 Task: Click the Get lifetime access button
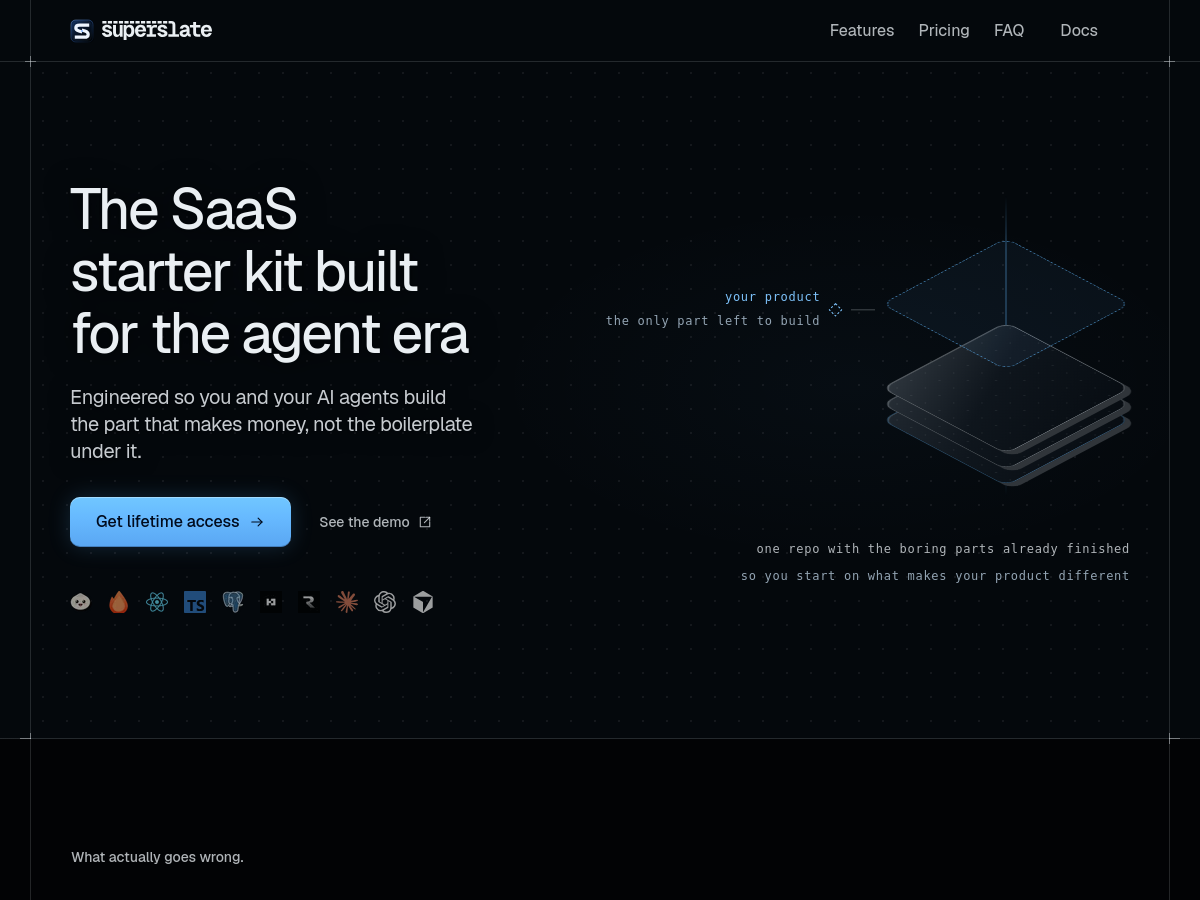tap(180, 522)
